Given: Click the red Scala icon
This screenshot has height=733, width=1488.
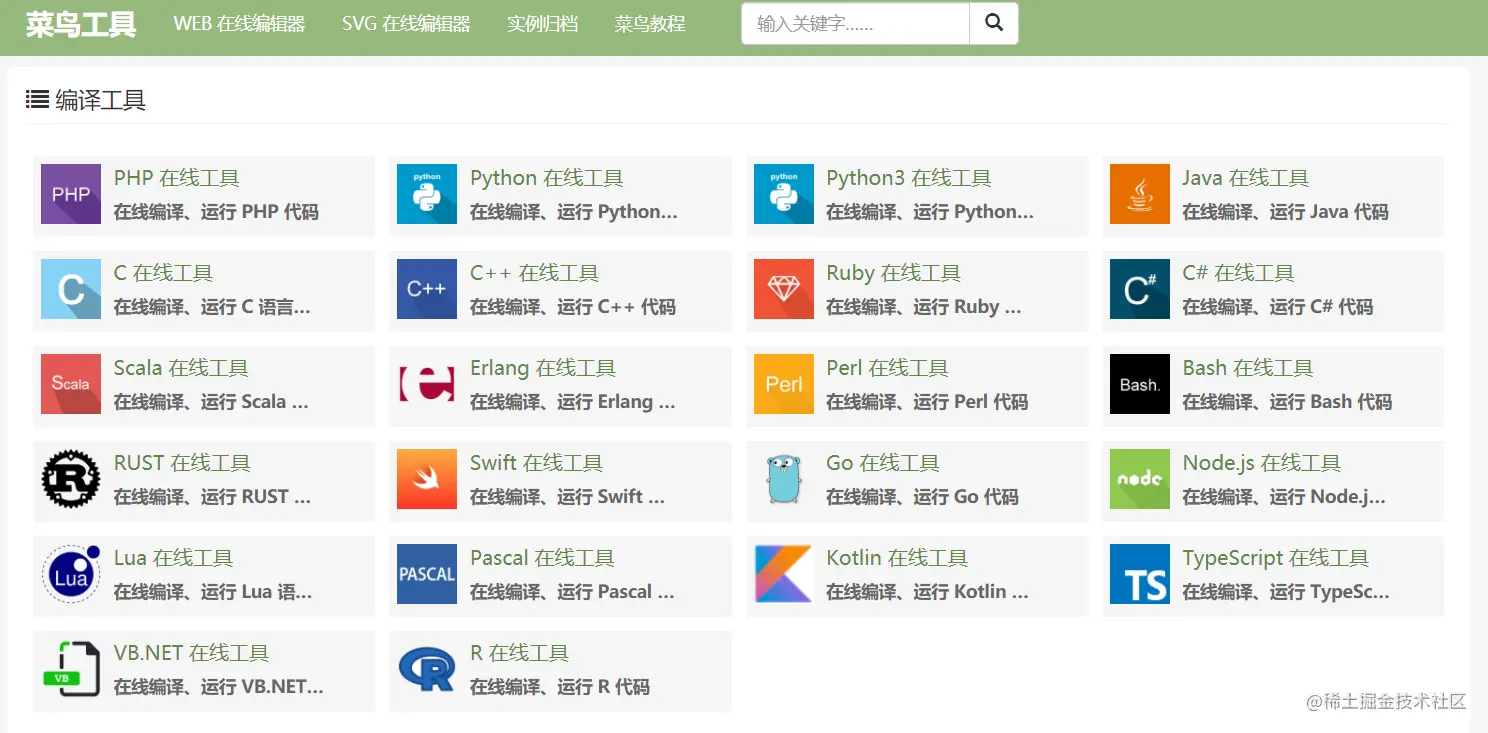Looking at the screenshot, I should coord(71,384).
